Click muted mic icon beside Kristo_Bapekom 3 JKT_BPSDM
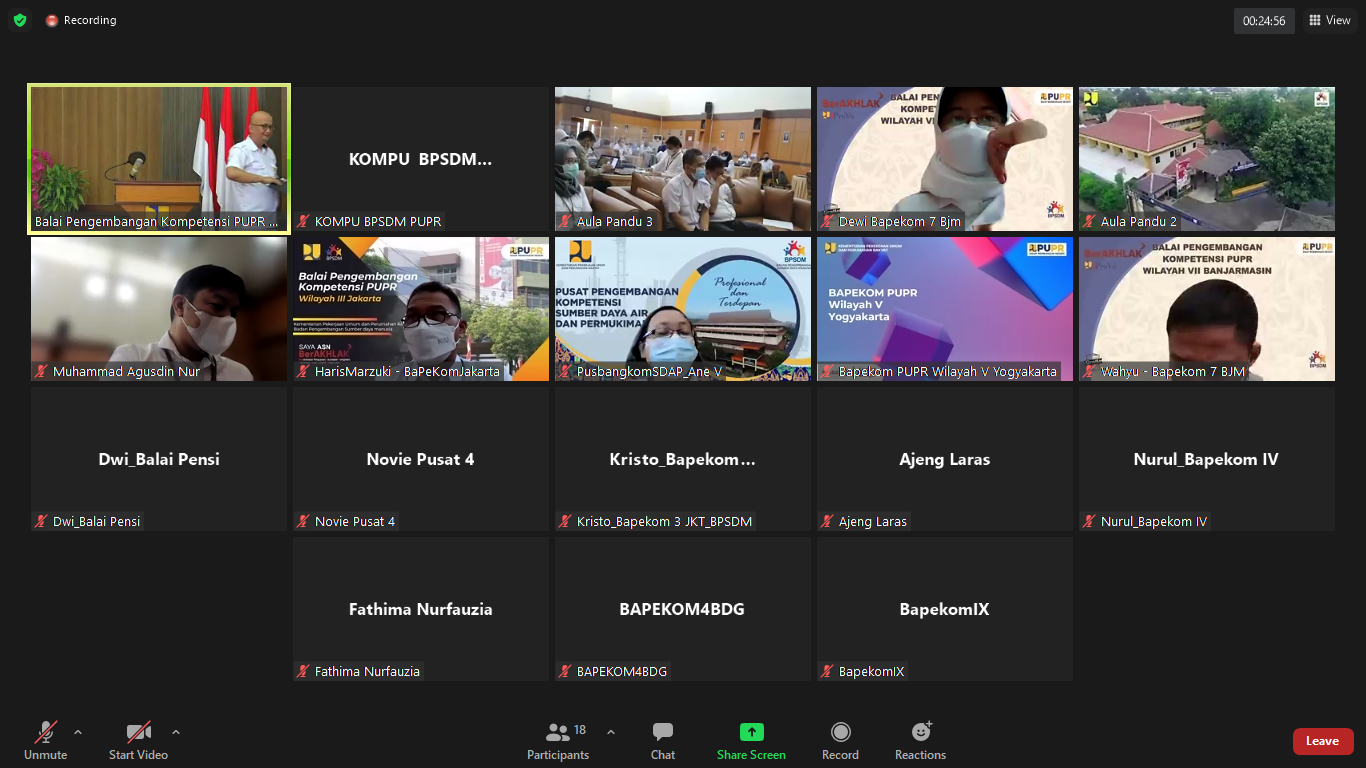 point(566,522)
